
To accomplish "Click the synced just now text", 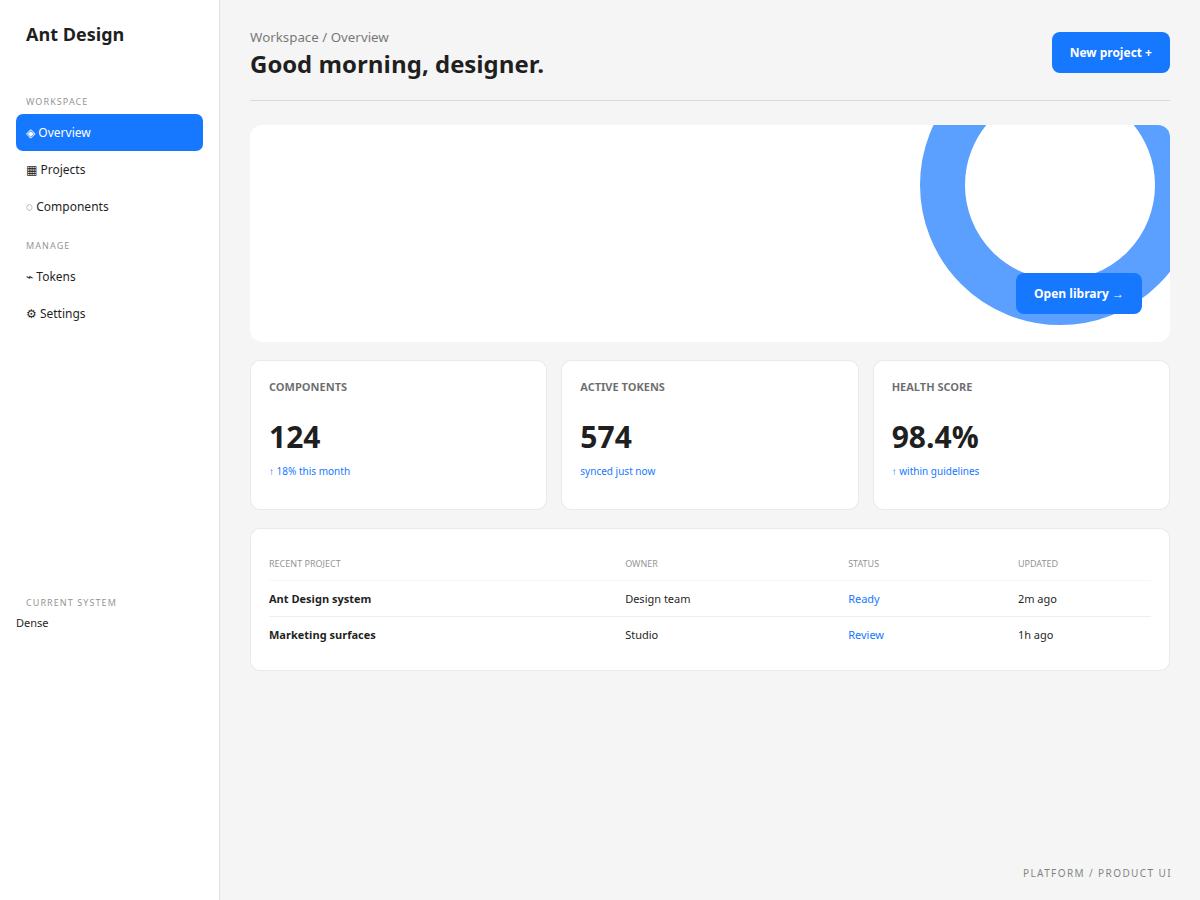I will (x=618, y=471).
